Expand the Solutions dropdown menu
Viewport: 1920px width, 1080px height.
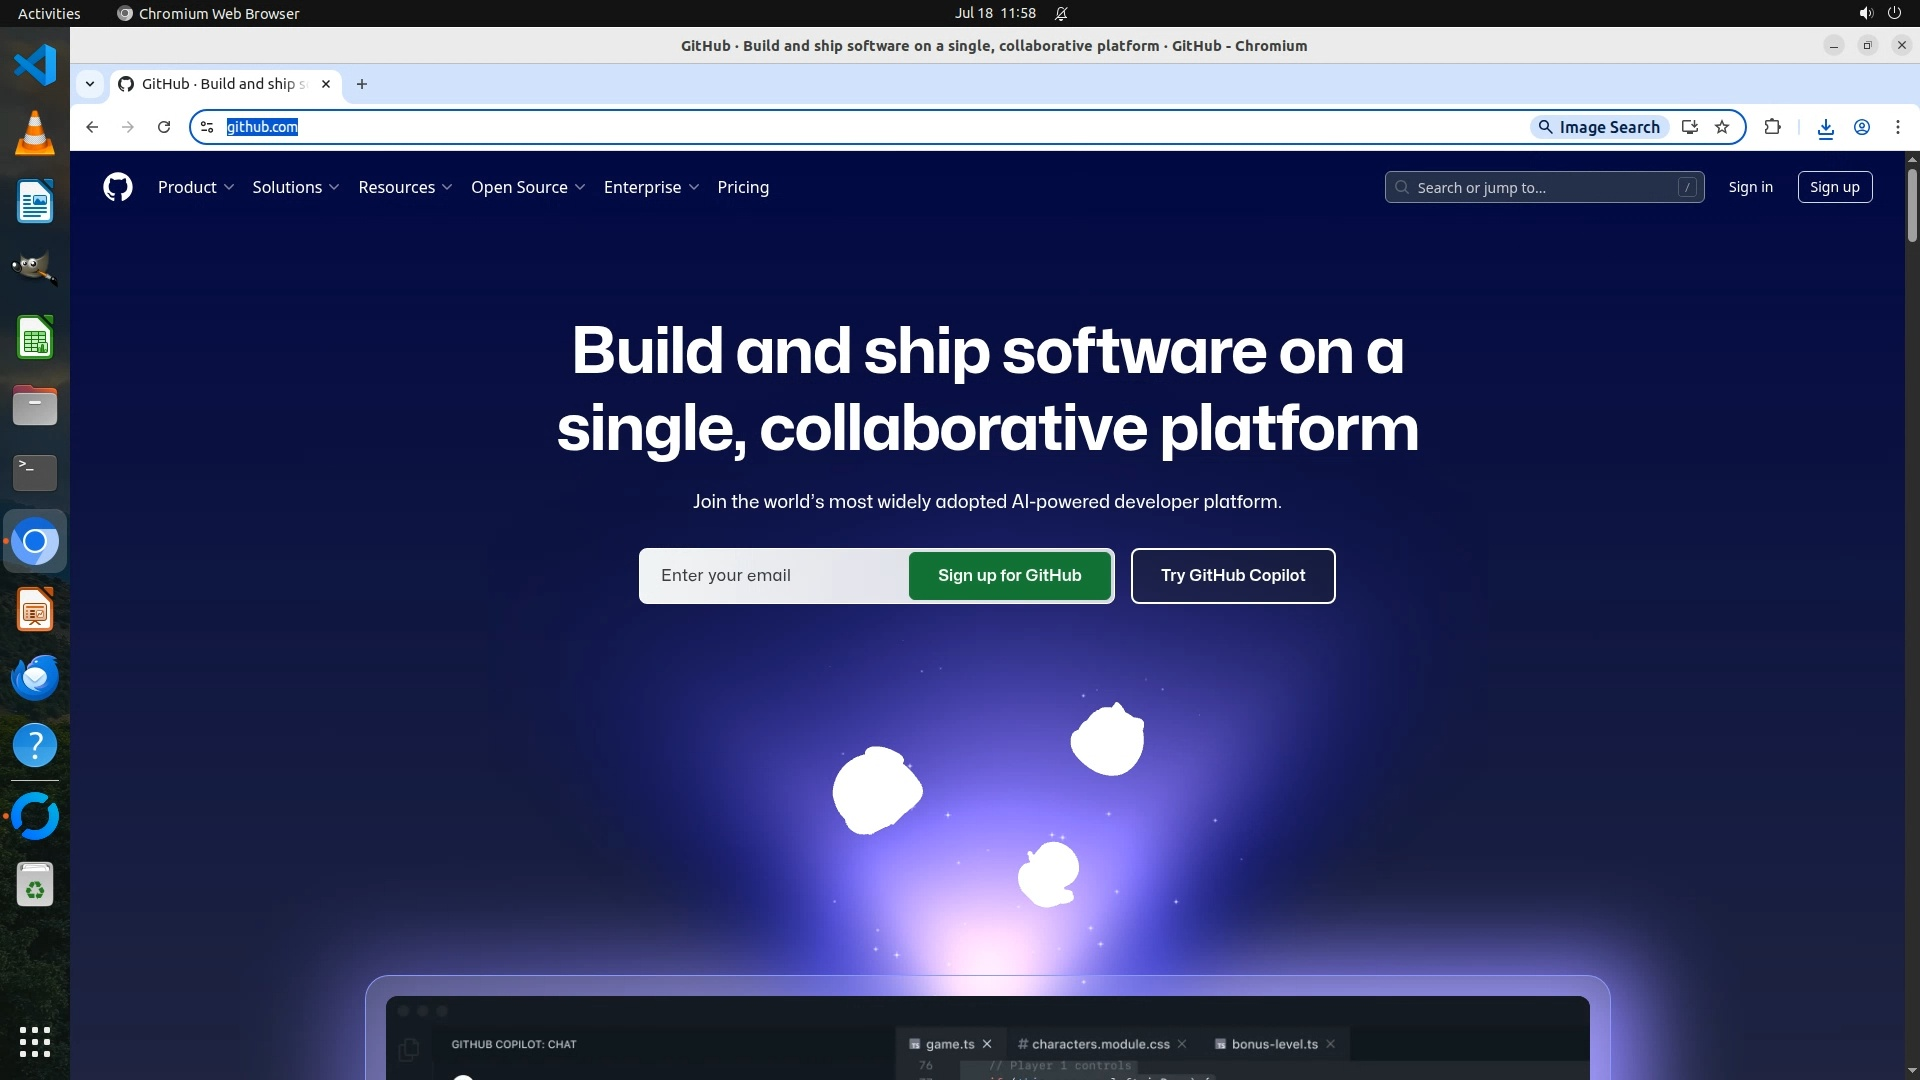pos(295,187)
